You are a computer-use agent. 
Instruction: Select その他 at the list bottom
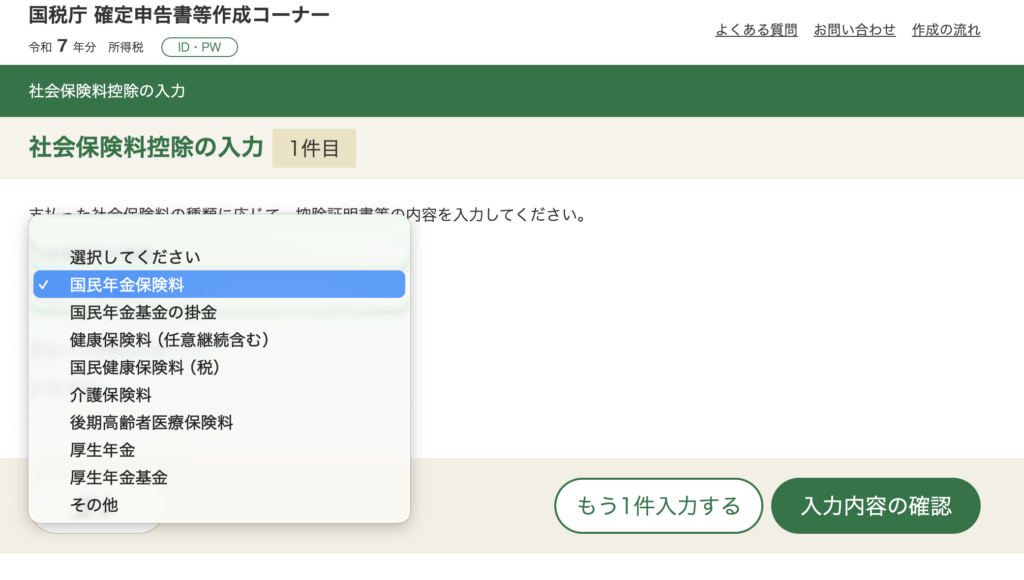[x=94, y=505]
